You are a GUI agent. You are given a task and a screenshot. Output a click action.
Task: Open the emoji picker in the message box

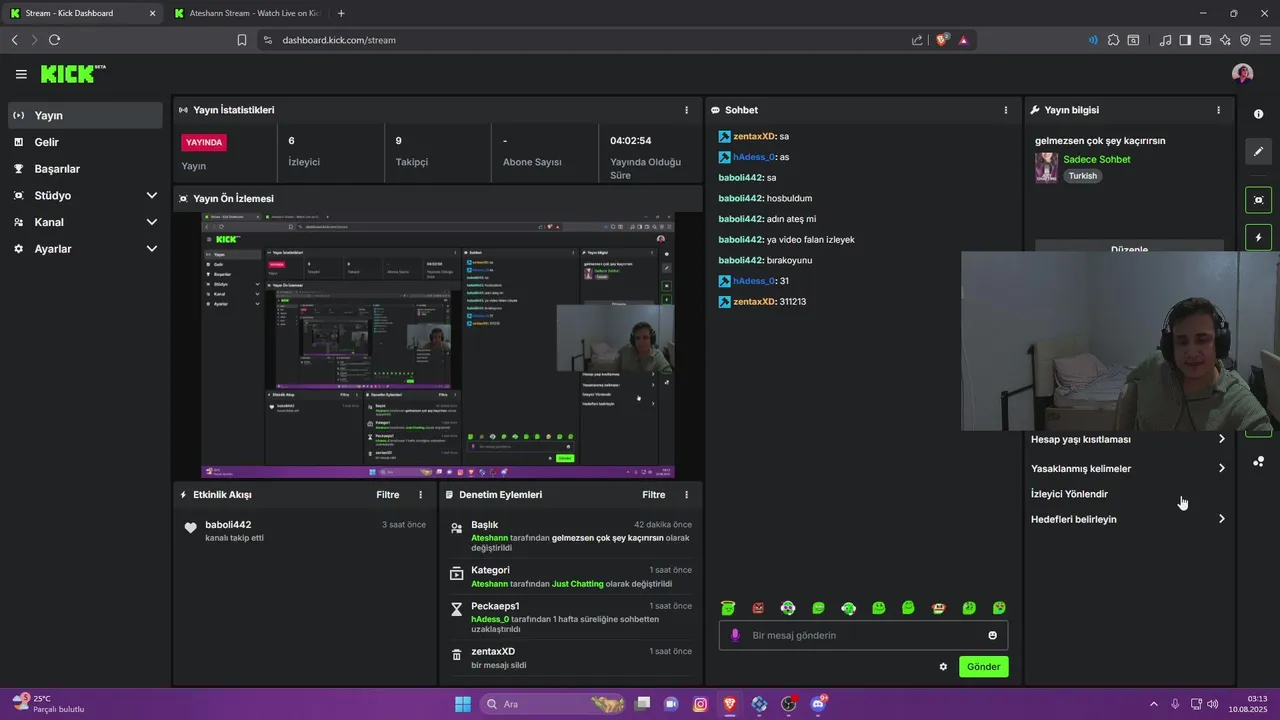click(992, 635)
